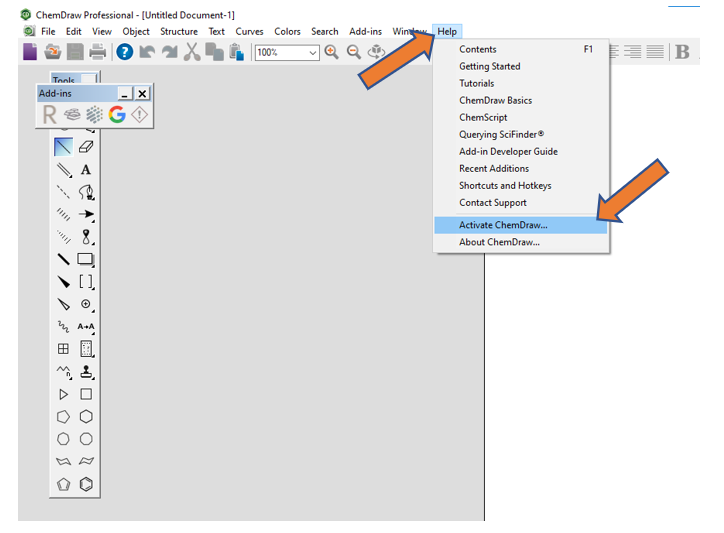This screenshot has width=724, height=533.
Task: Select the Hollow Wedged Bond tool
Action: pyautogui.click(x=64, y=304)
